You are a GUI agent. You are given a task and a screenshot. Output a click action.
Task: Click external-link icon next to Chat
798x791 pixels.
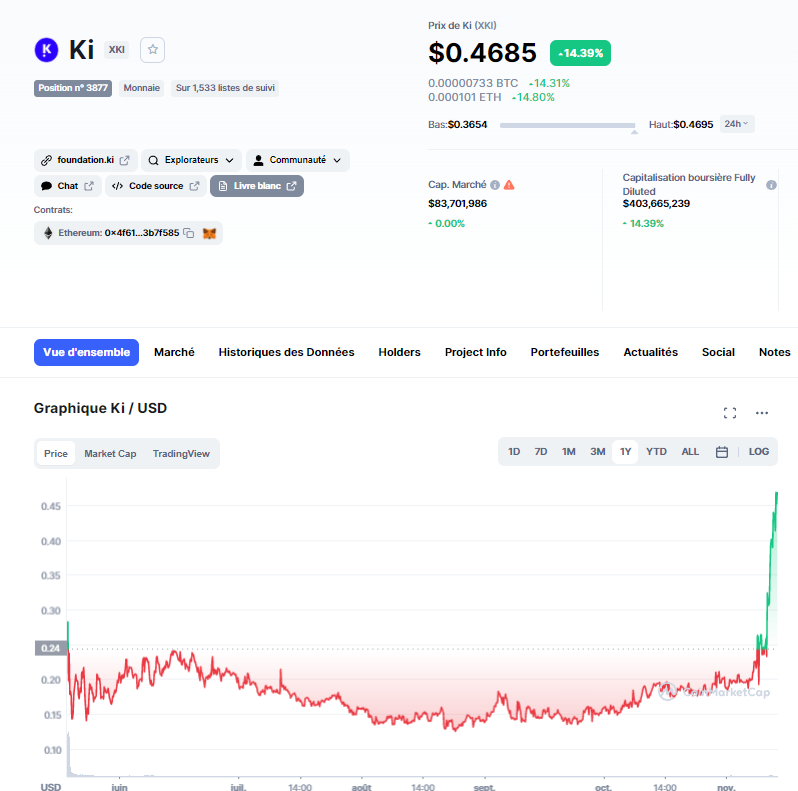pyautogui.click(x=89, y=186)
